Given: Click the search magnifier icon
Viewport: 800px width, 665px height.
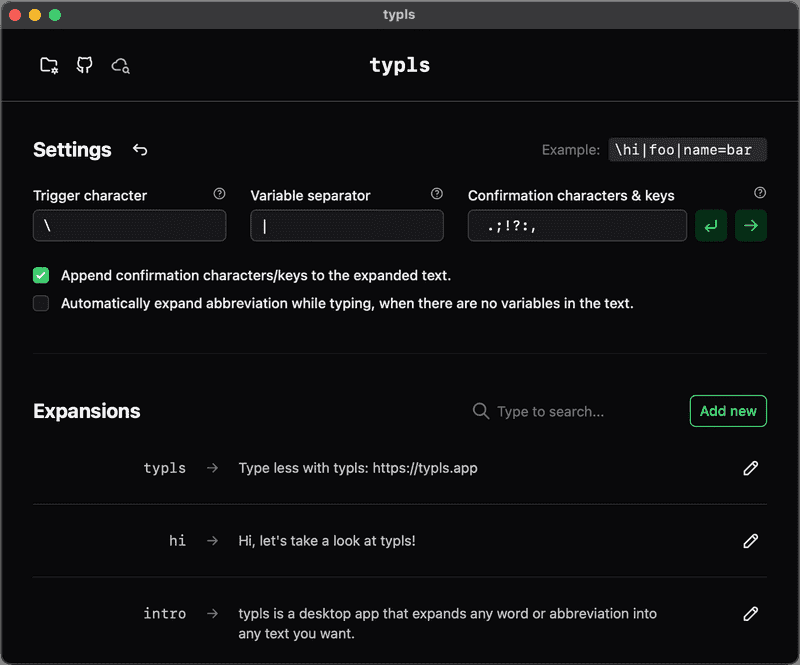Looking at the screenshot, I should point(481,411).
